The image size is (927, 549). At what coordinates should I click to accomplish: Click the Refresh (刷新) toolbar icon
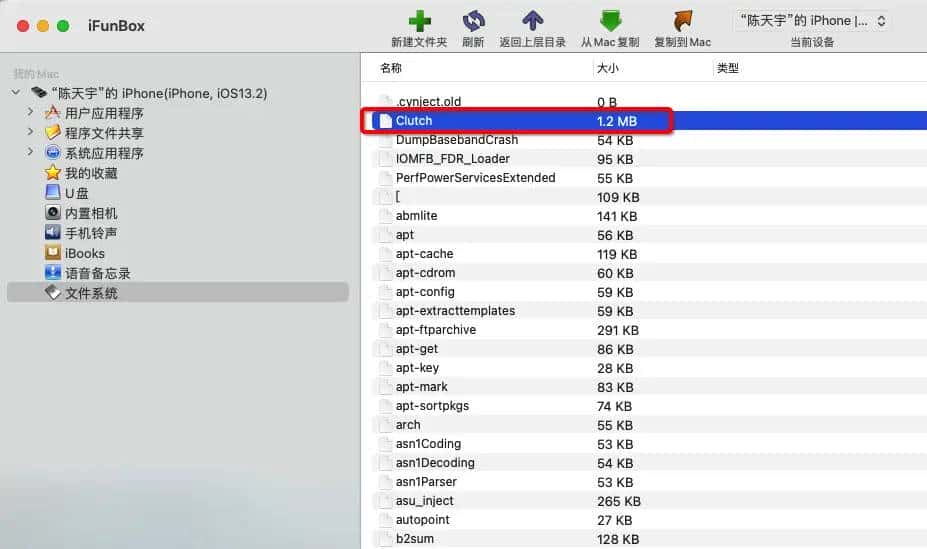[x=473, y=21]
